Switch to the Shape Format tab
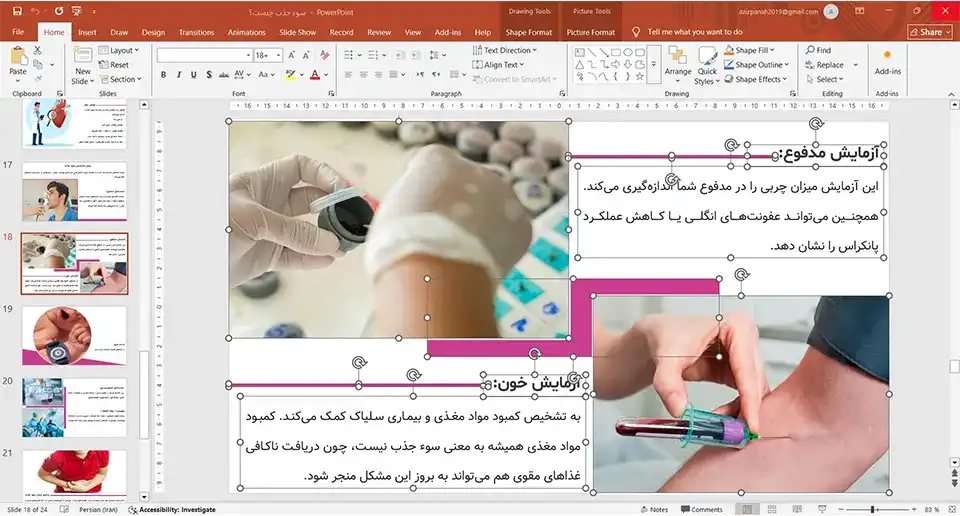The height and width of the screenshot is (516, 960). [x=528, y=32]
